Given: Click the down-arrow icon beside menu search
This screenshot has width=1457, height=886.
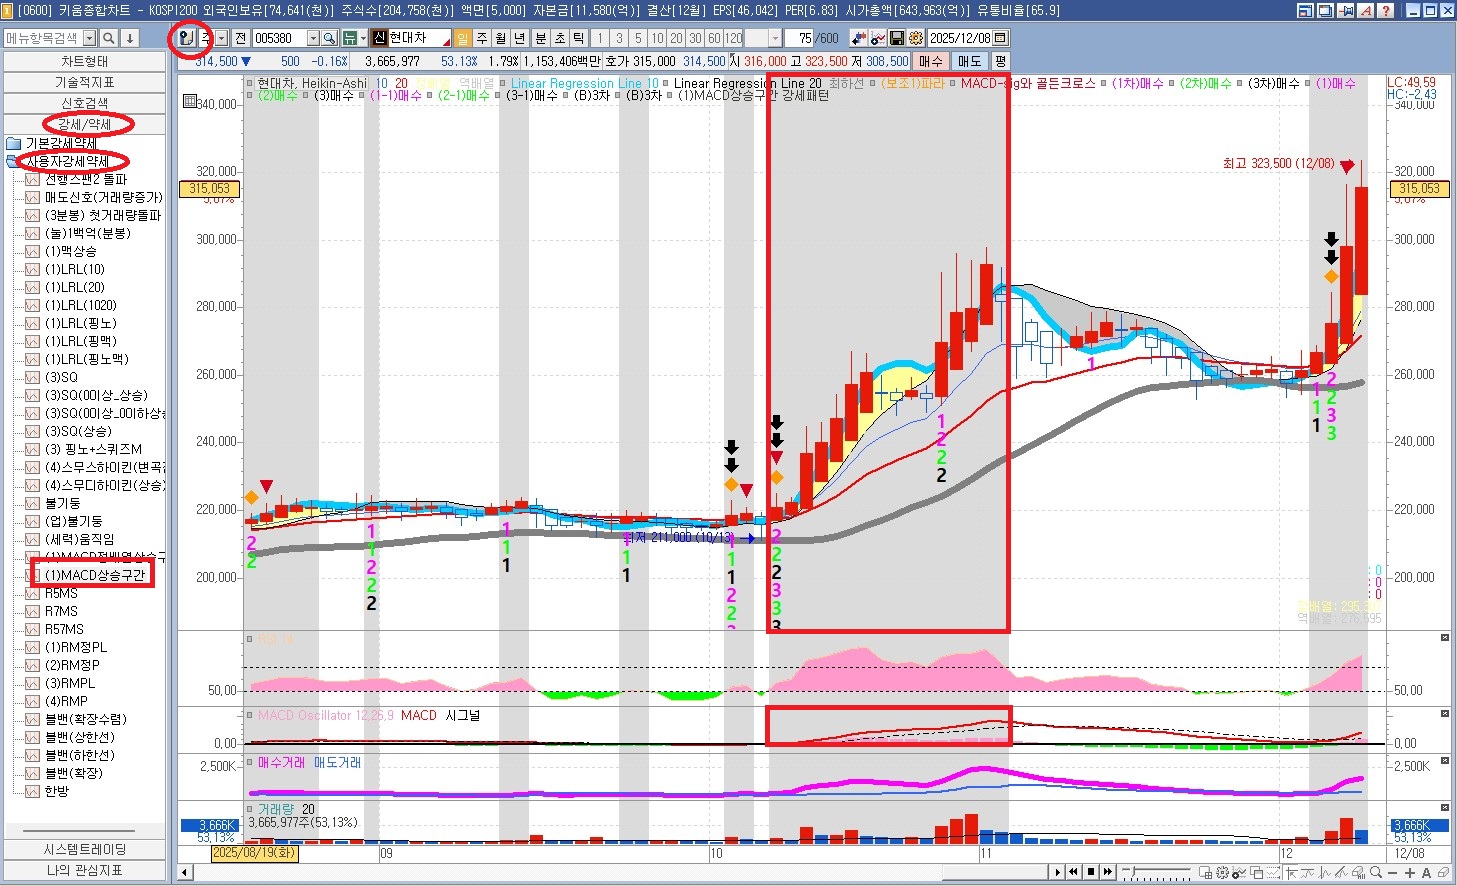Looking at the screenshot, I should (x=130, y=38).
